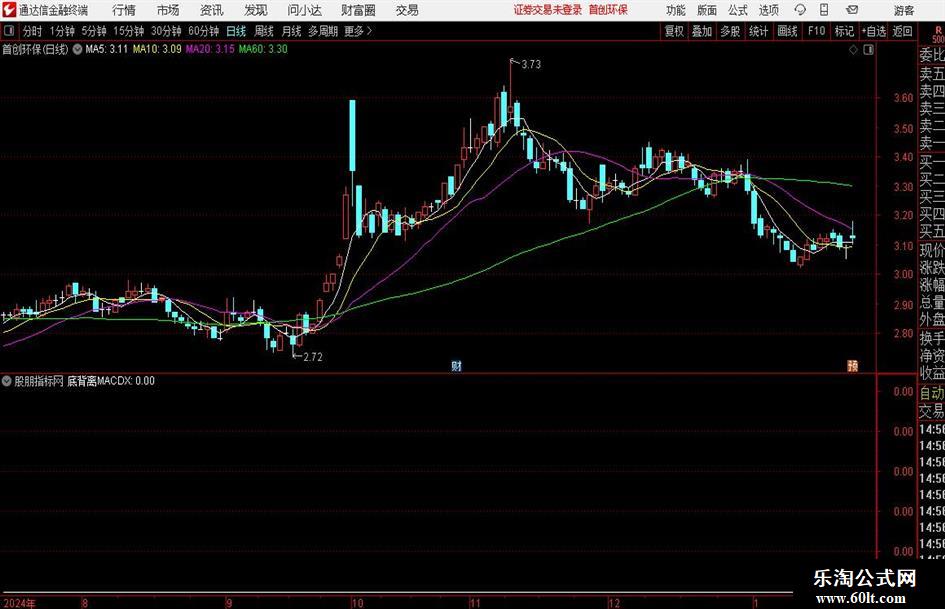Viewport: 945px width, 609px height.
Task: Click the 自动 button in right panel
Action: pyautogui.click(x=931, y=393)
